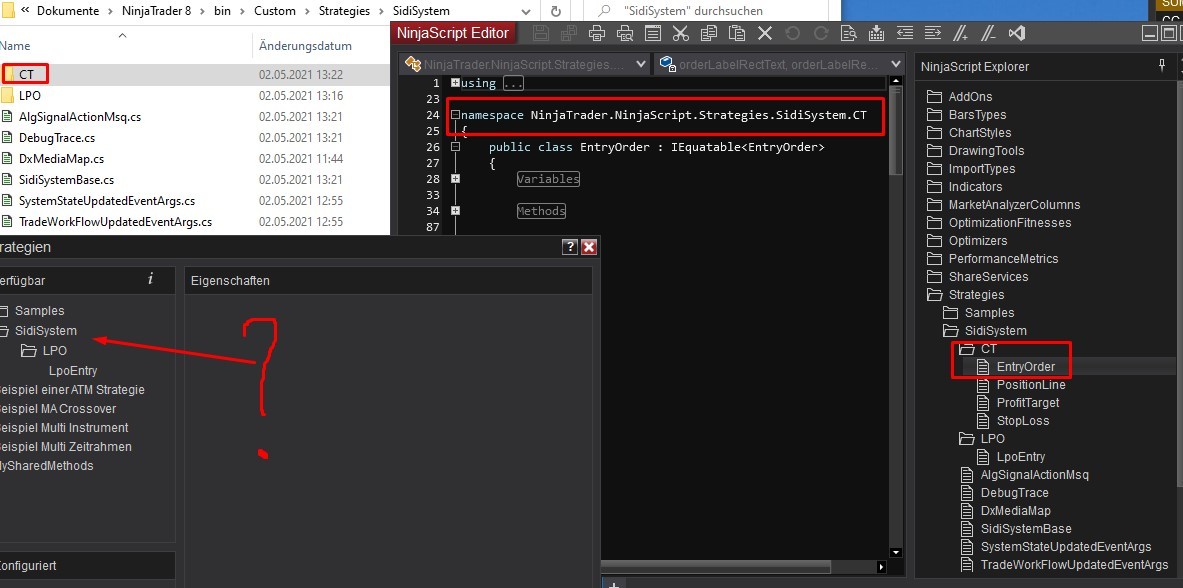Collapse the EntryOrder class on line 26
This screenshot has height=588, width=1183.
pyautogui.click(x=455, y=147)
